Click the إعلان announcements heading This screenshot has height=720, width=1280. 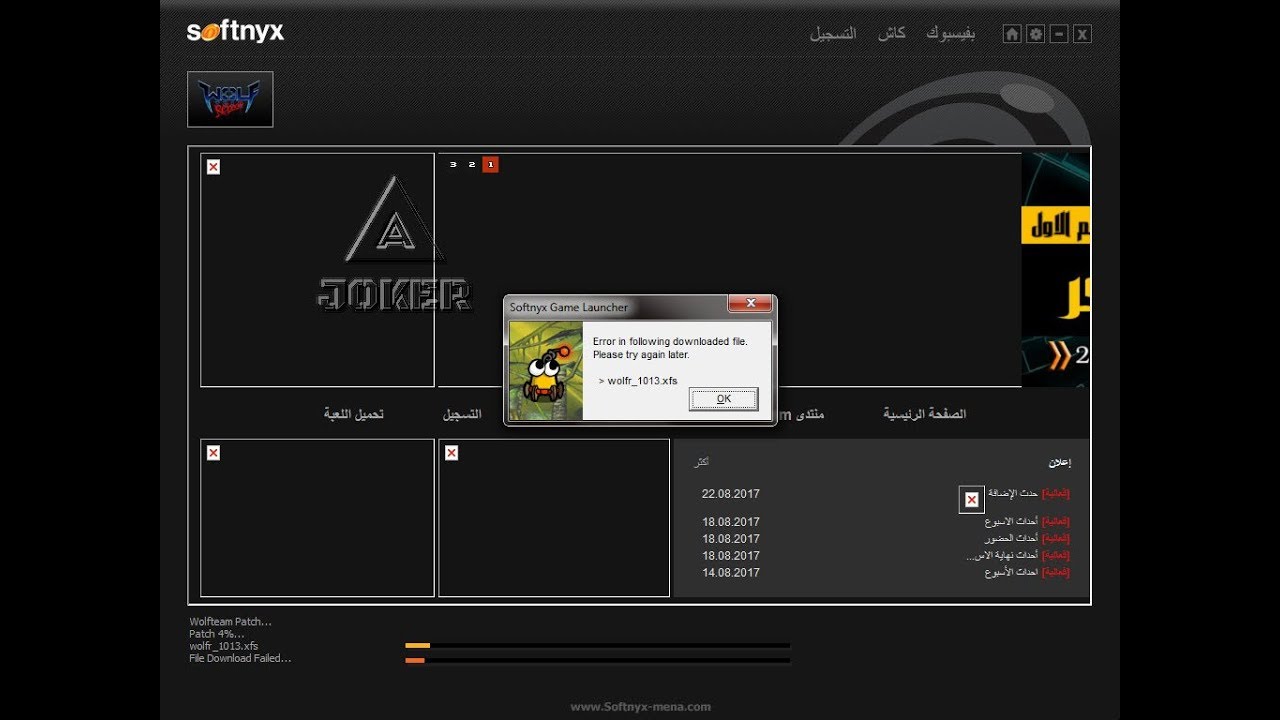click(1059, 463)
